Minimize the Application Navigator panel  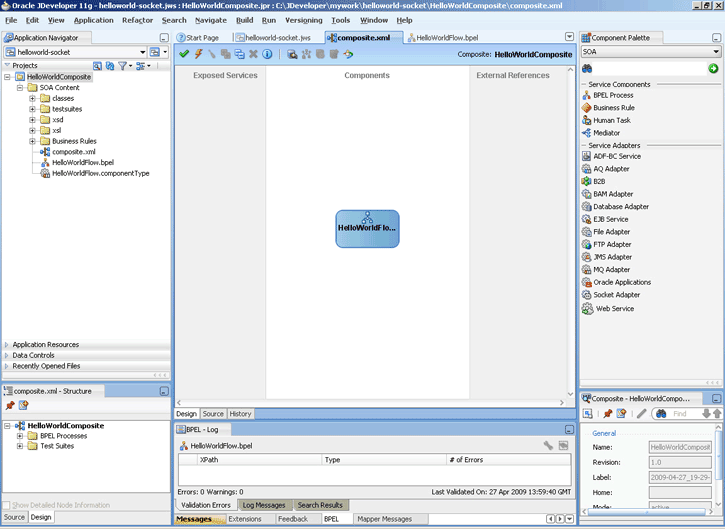(164, 38)
